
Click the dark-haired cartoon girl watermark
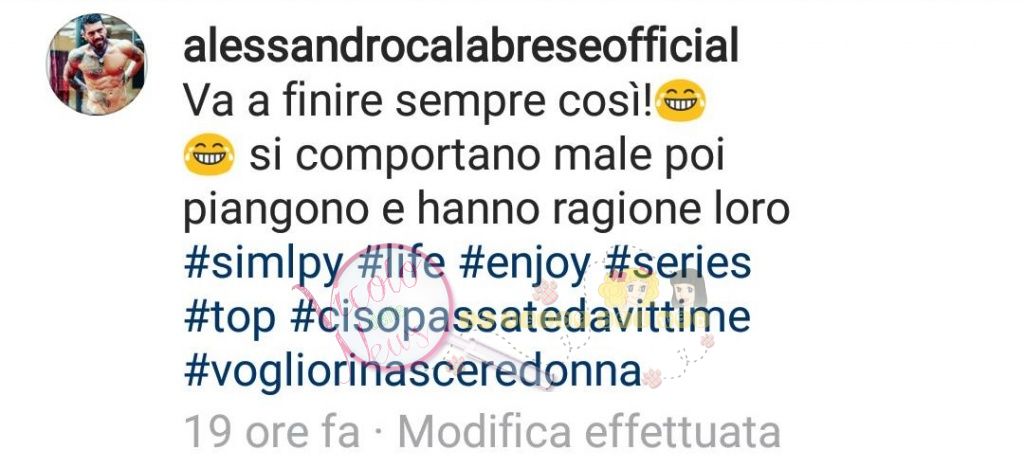coord(688,290)
